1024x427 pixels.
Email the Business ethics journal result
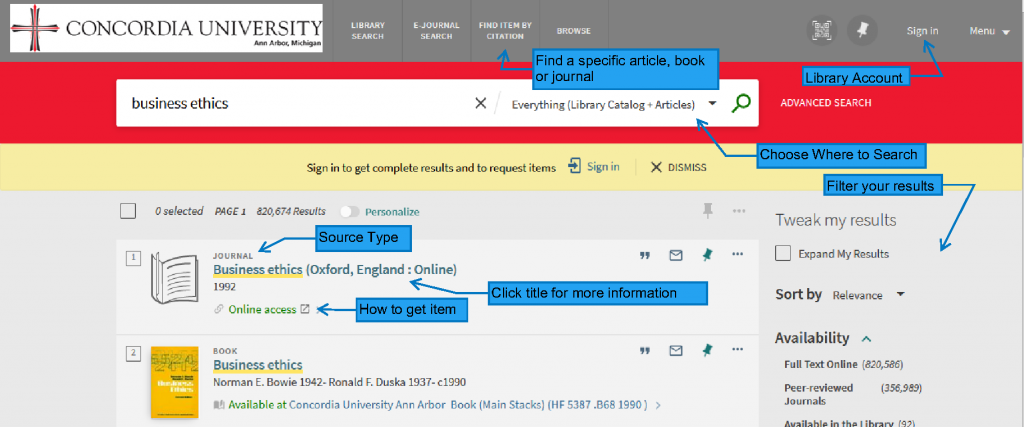click(x=676, y=255)
